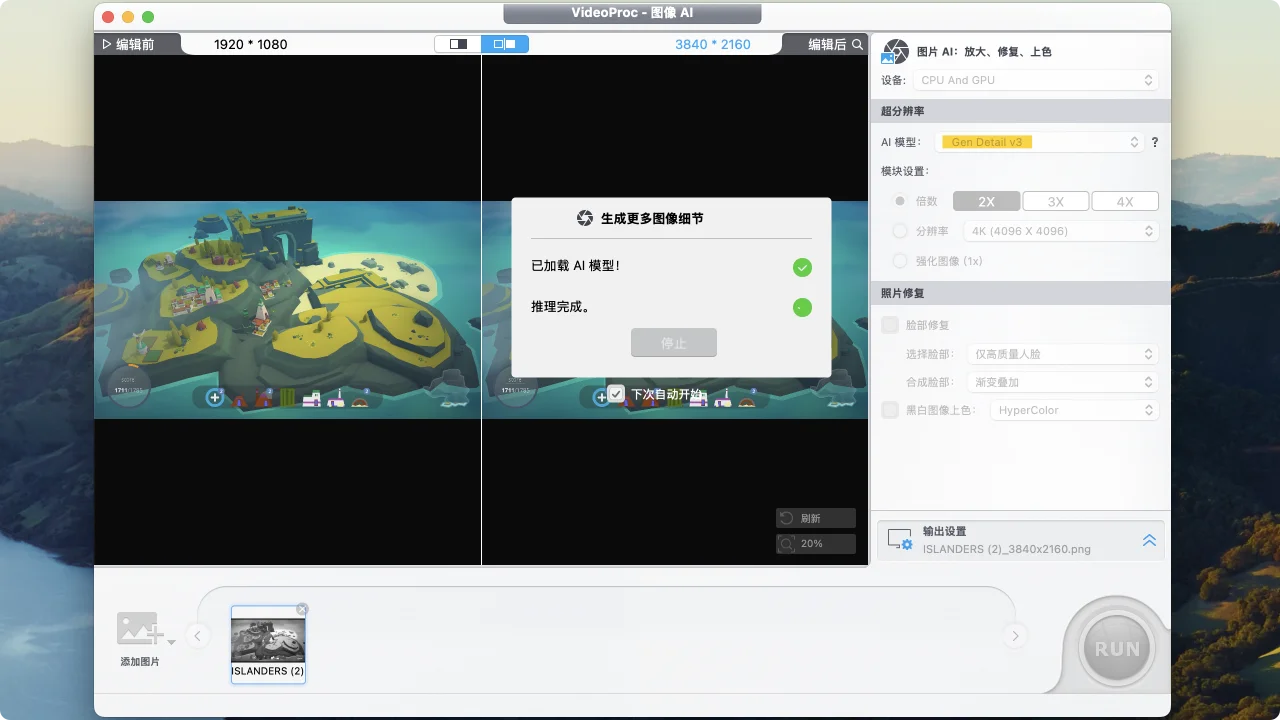This screenshot has height=720, width=1280.
Task: Click the large RUN button
Action: pyautogui.click(x=1117, y=648)
